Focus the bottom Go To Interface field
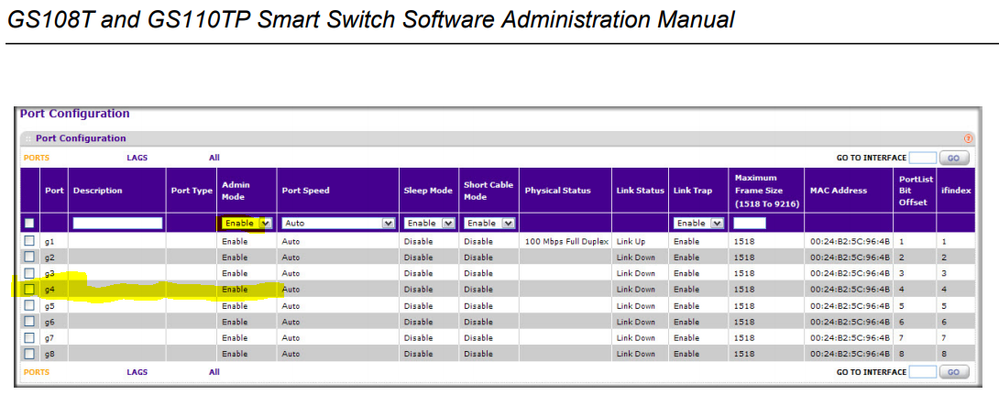Viewport: 999px width, 406px height. [923, 372]
